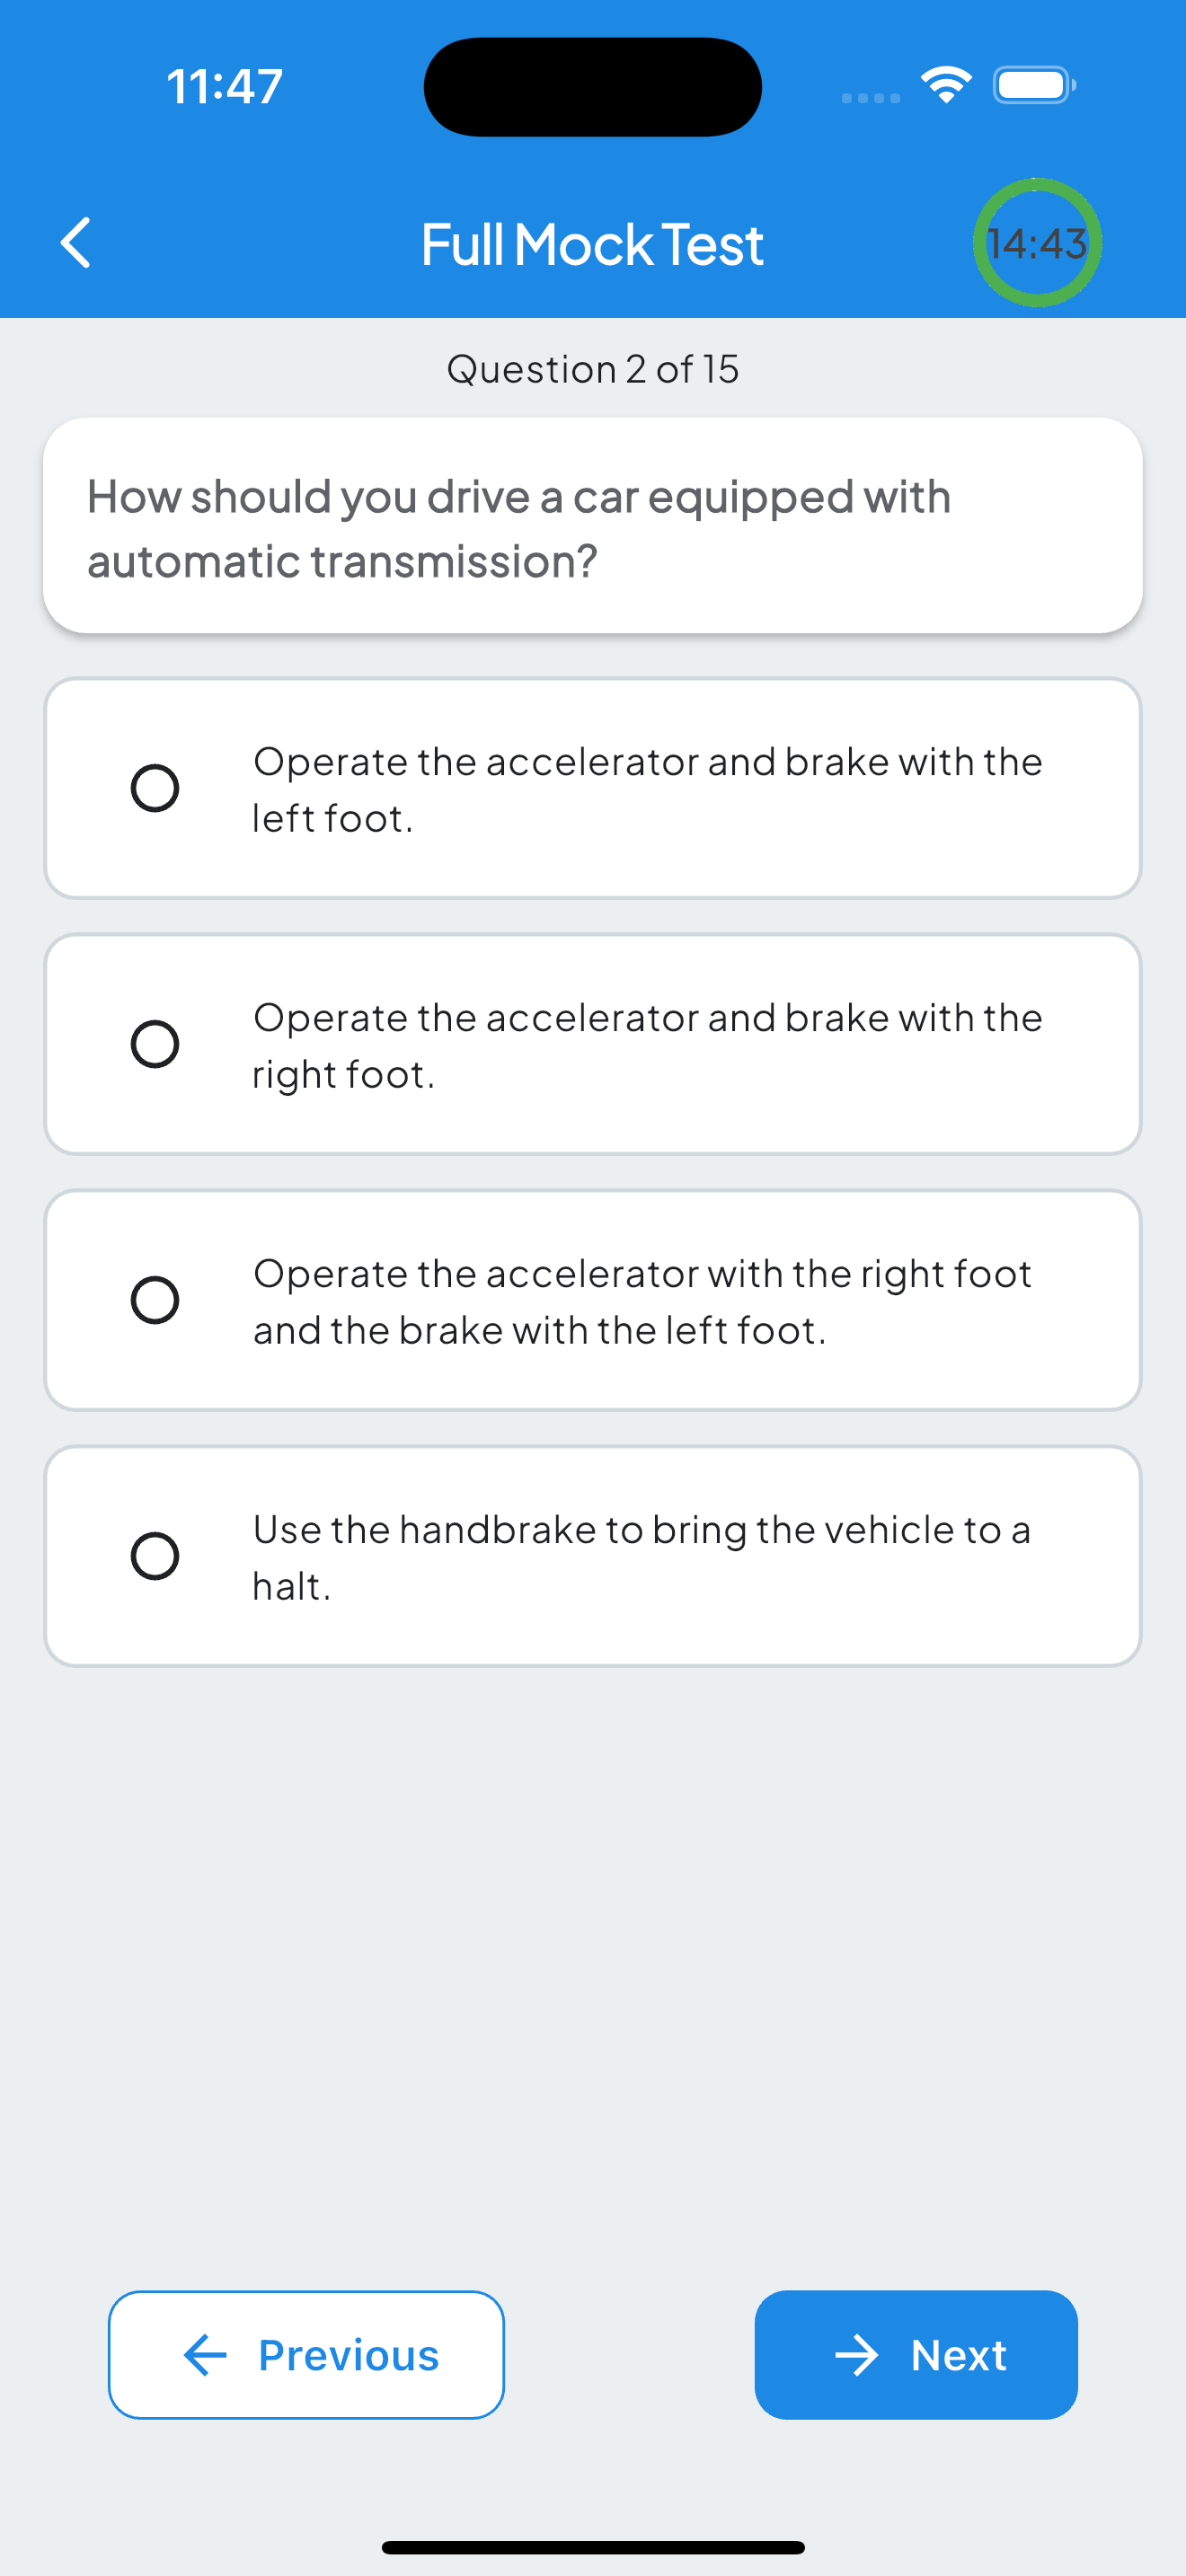Tap the Question 2 of 15 label
The width and height of the screenshot is (1186, 2576).
point(592,369)
